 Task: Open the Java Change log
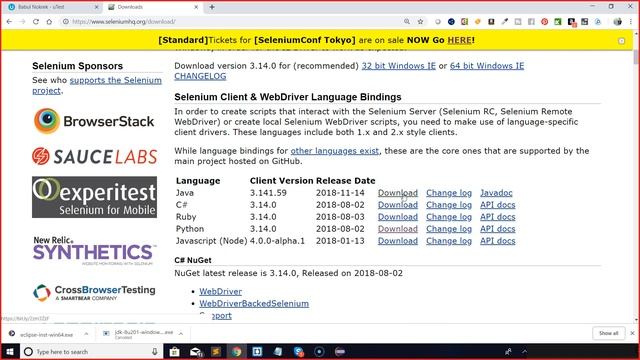coord(449,193)
